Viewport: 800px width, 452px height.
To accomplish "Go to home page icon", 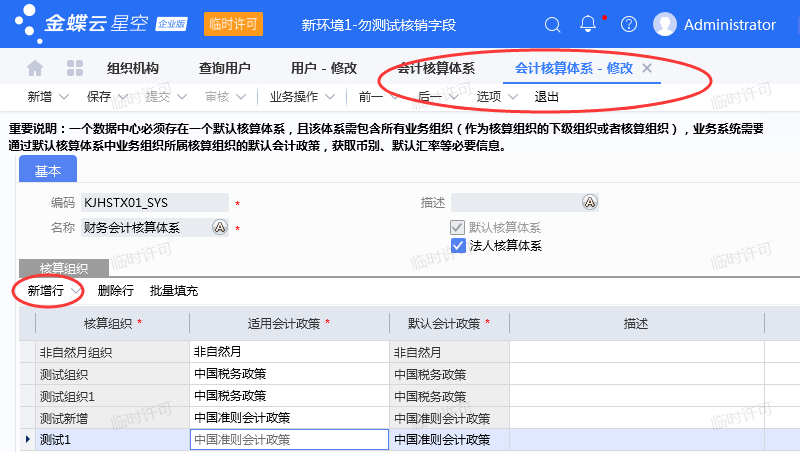I will point(35,68).
